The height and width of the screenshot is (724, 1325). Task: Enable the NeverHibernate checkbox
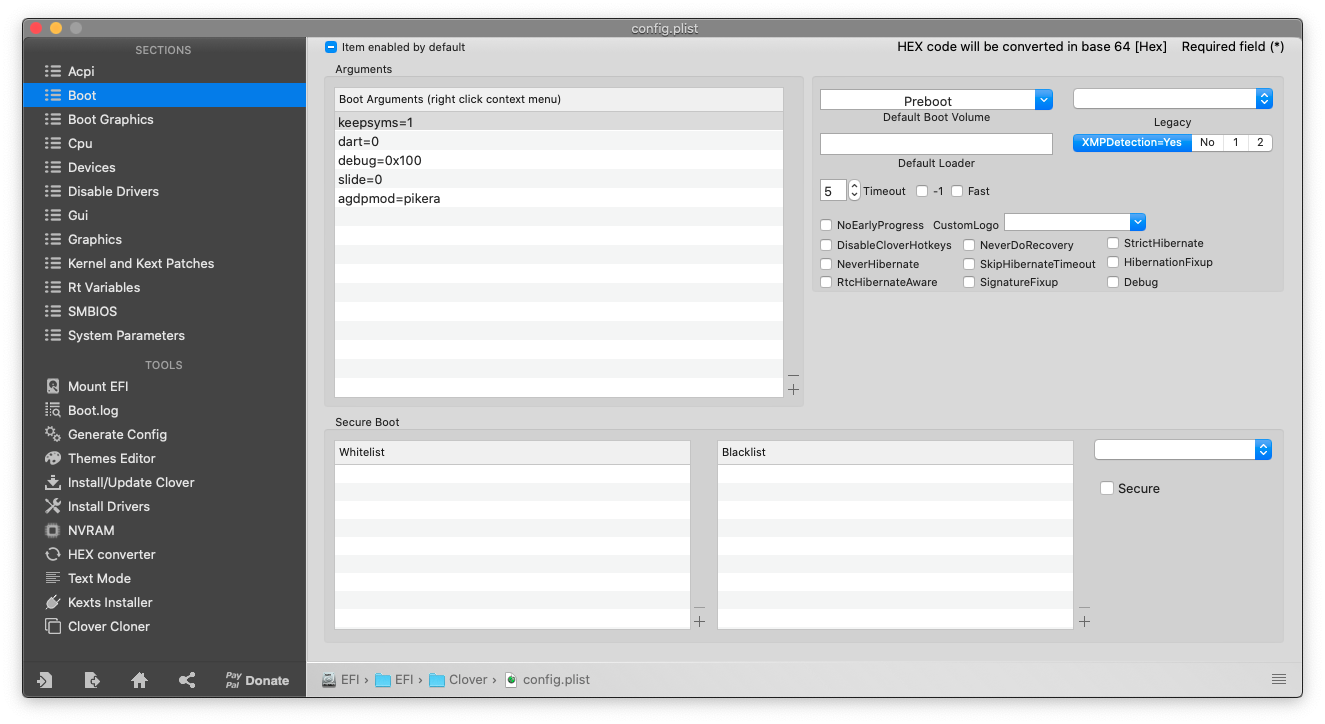826,264
